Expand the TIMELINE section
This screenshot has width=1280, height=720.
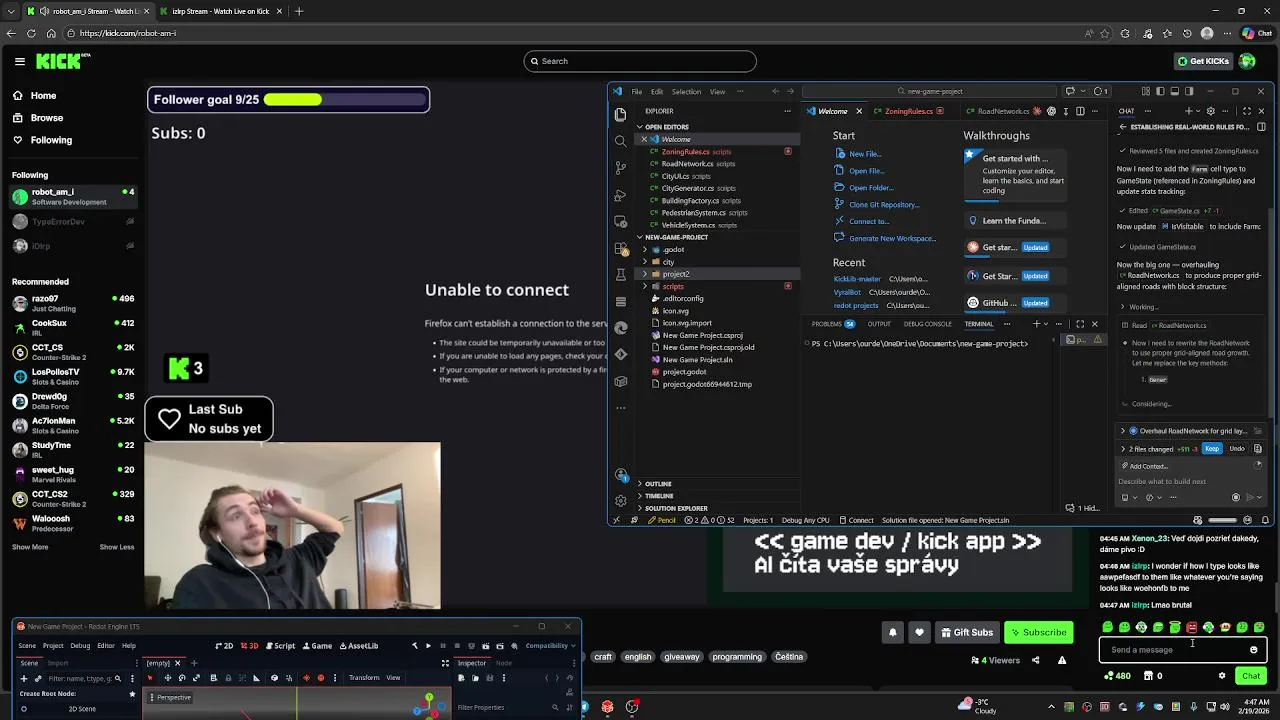[656, 496]
